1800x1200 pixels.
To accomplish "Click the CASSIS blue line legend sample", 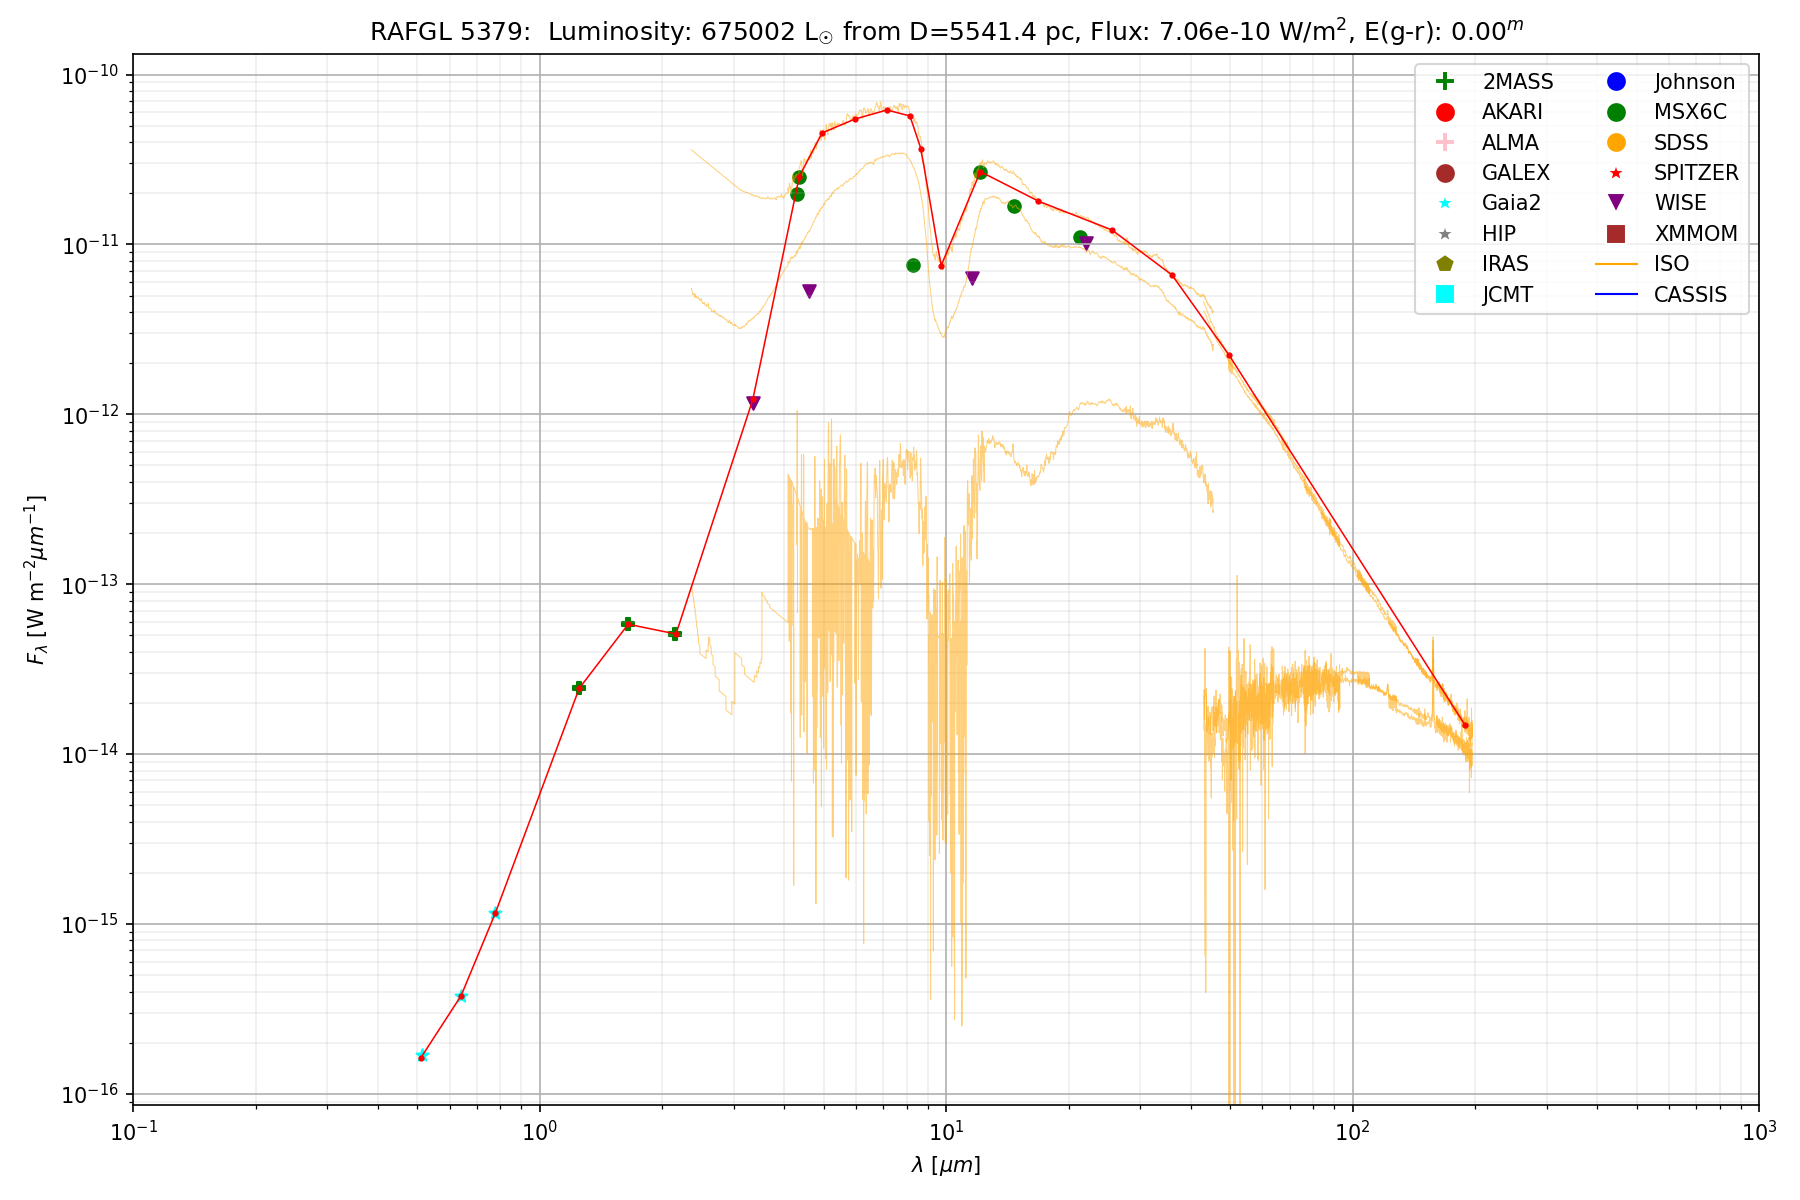I will coord(1615,294).
